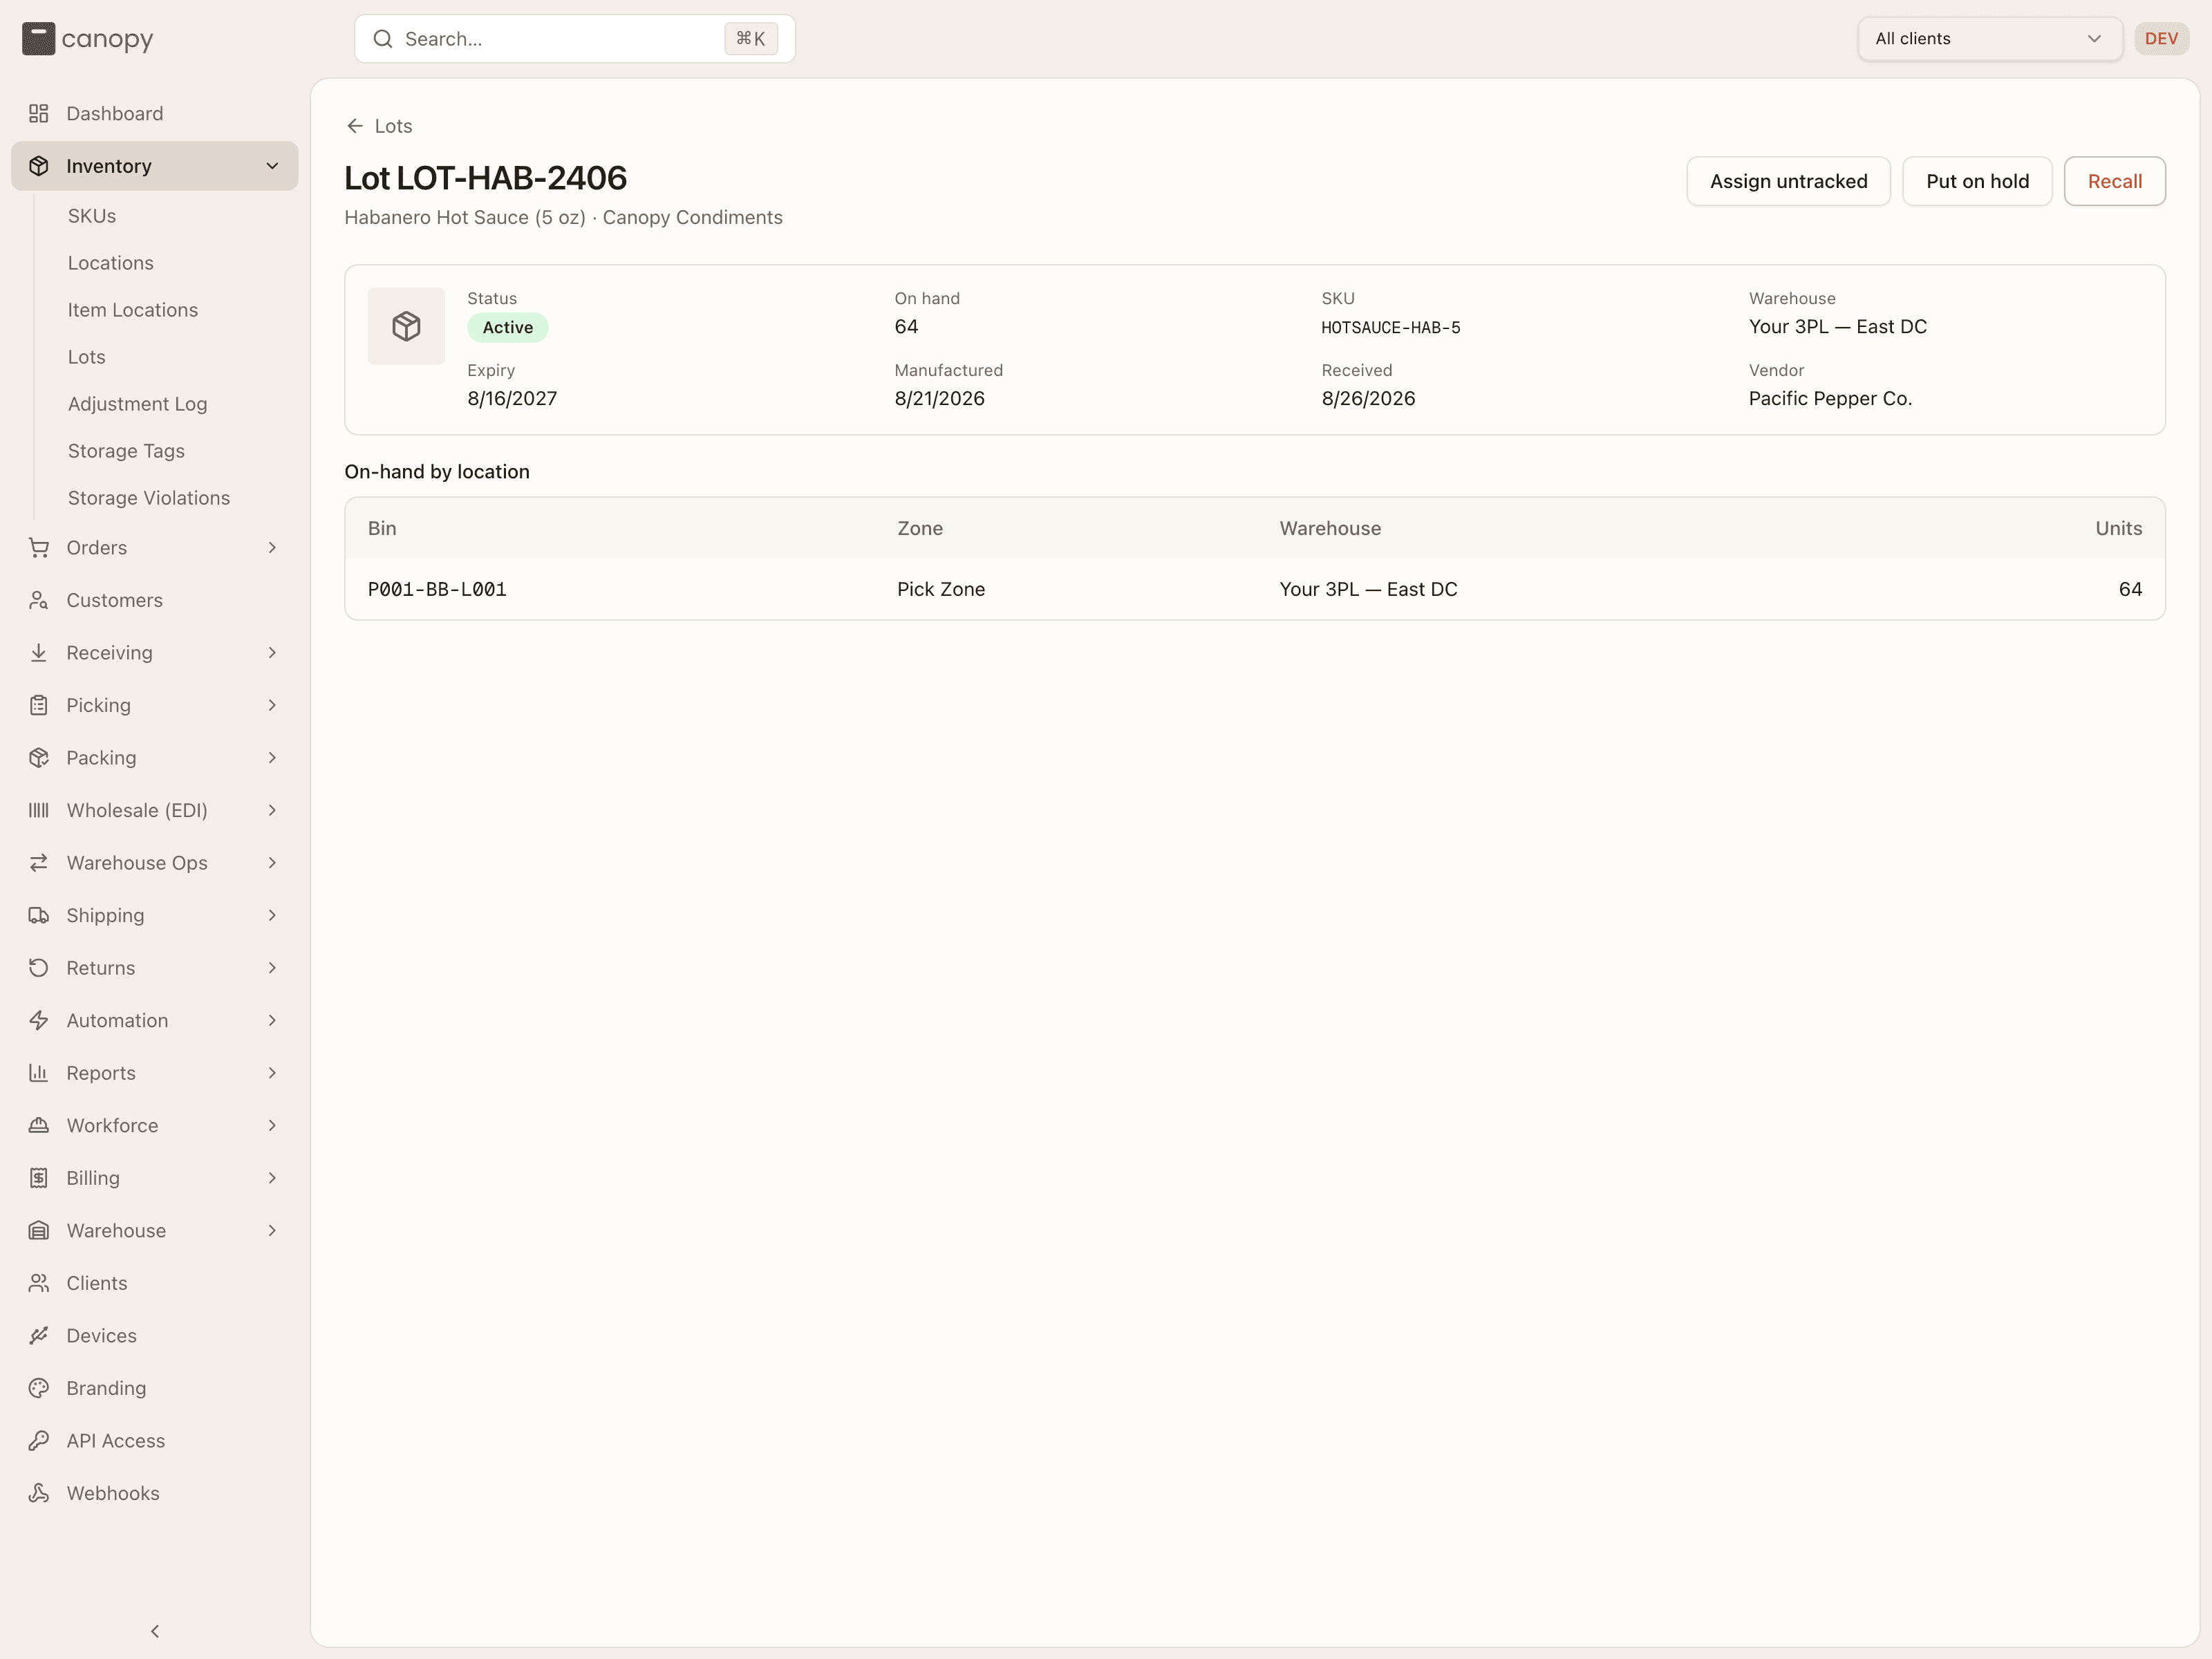Click the Reports bar chart icon
The height and width of the screenshot is (1659, 2212).
[x=39, y=1073]
